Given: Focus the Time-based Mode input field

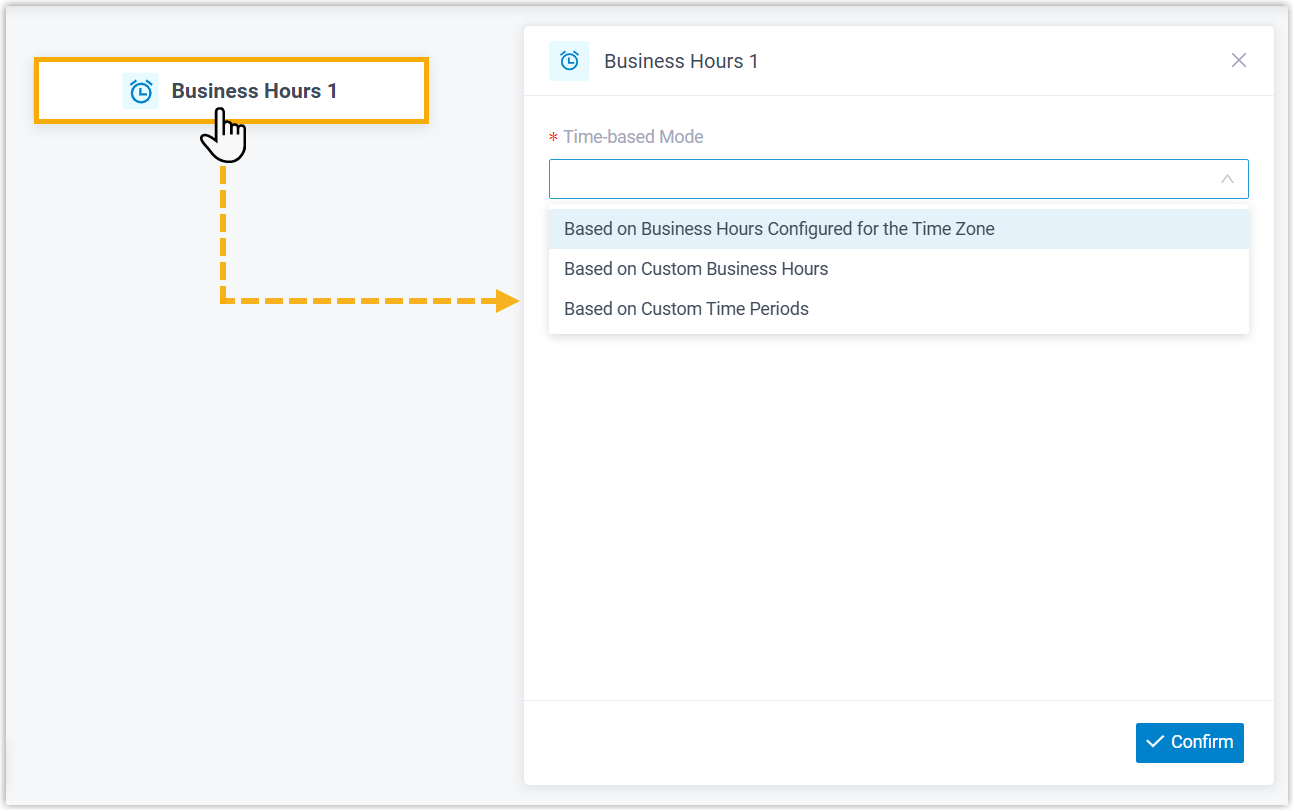Looking at the screenshot, I should point(880,179).
